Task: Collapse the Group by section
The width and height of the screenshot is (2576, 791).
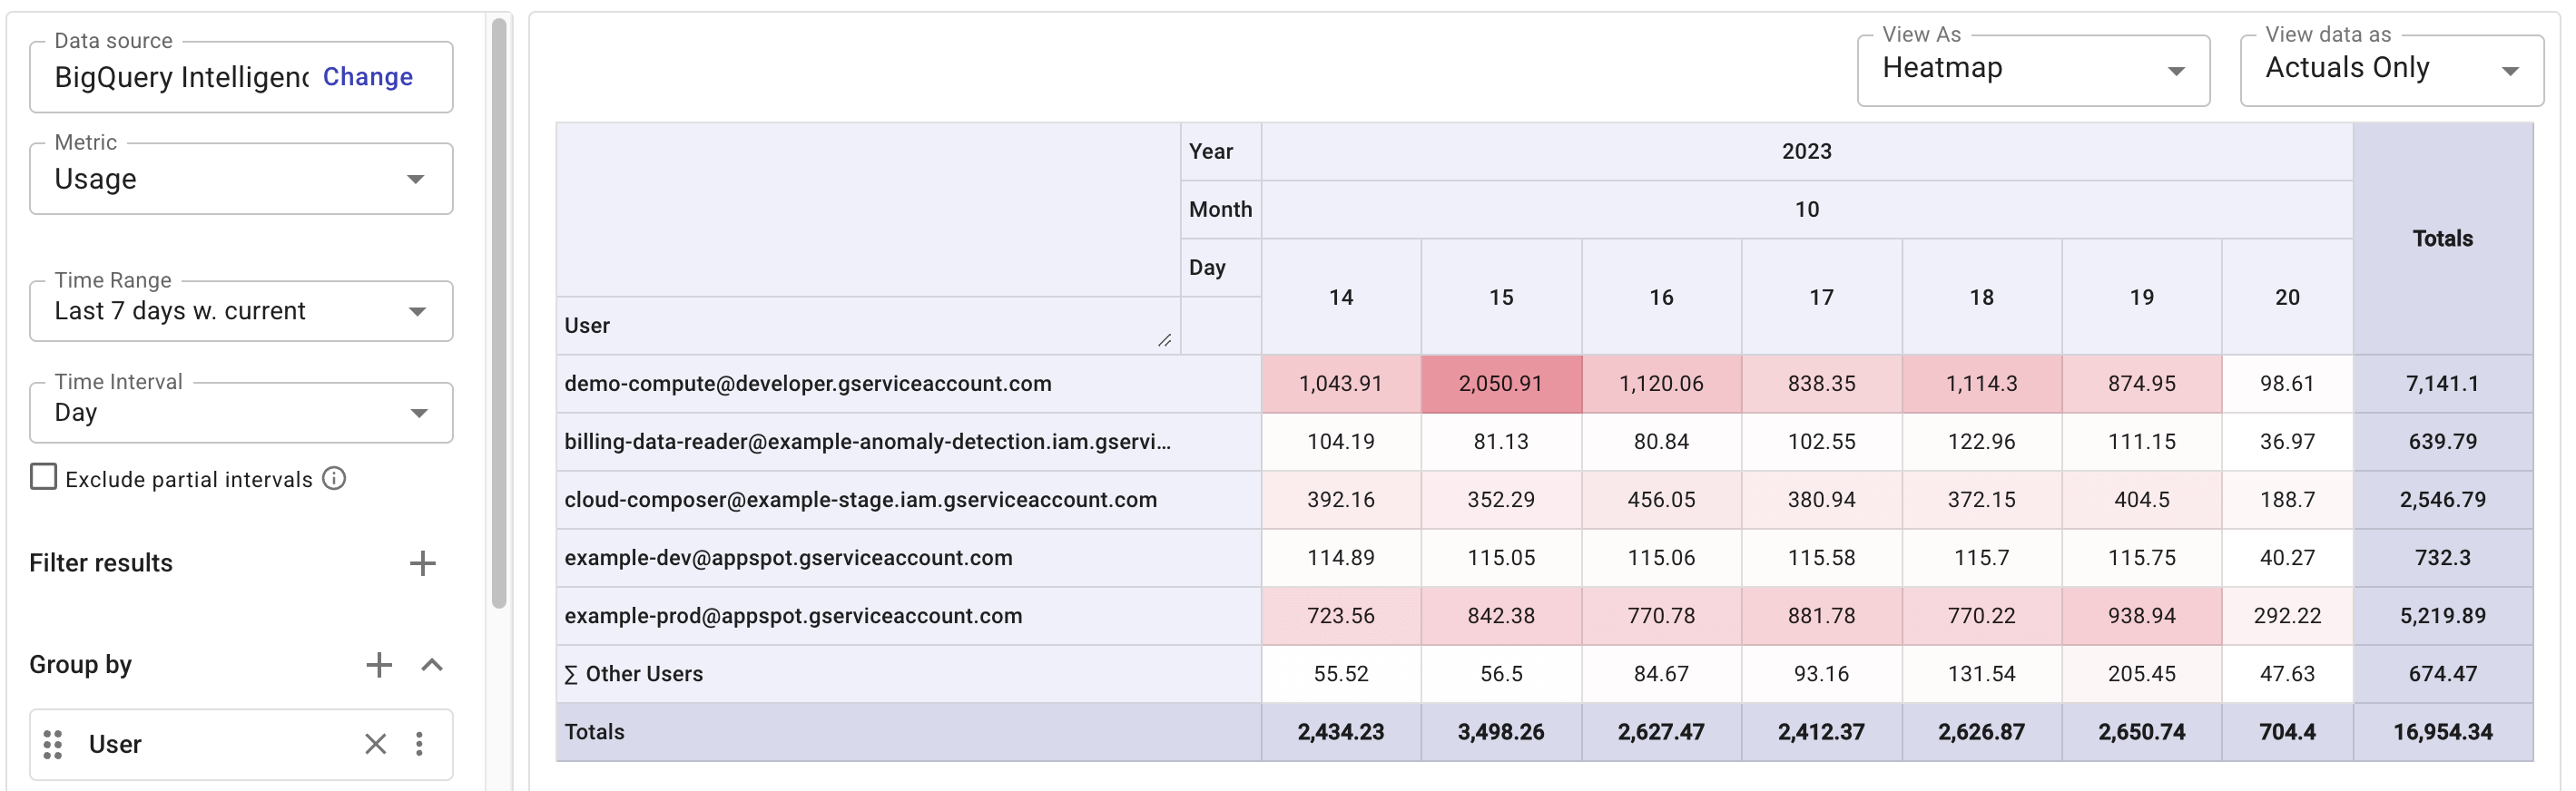Action: click(432, 665)
